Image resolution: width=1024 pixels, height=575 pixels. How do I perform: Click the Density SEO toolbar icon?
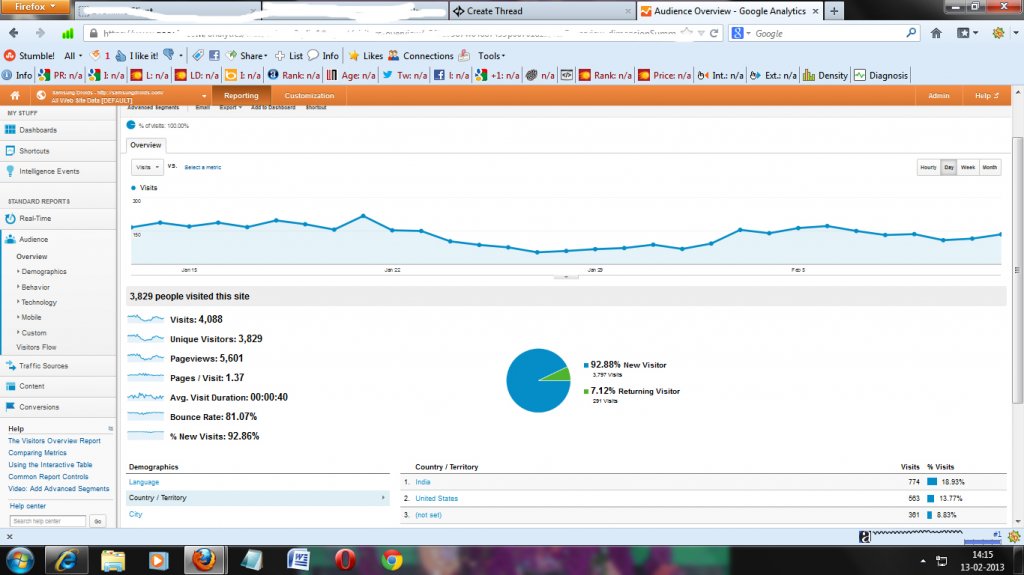tap(825, 75)
